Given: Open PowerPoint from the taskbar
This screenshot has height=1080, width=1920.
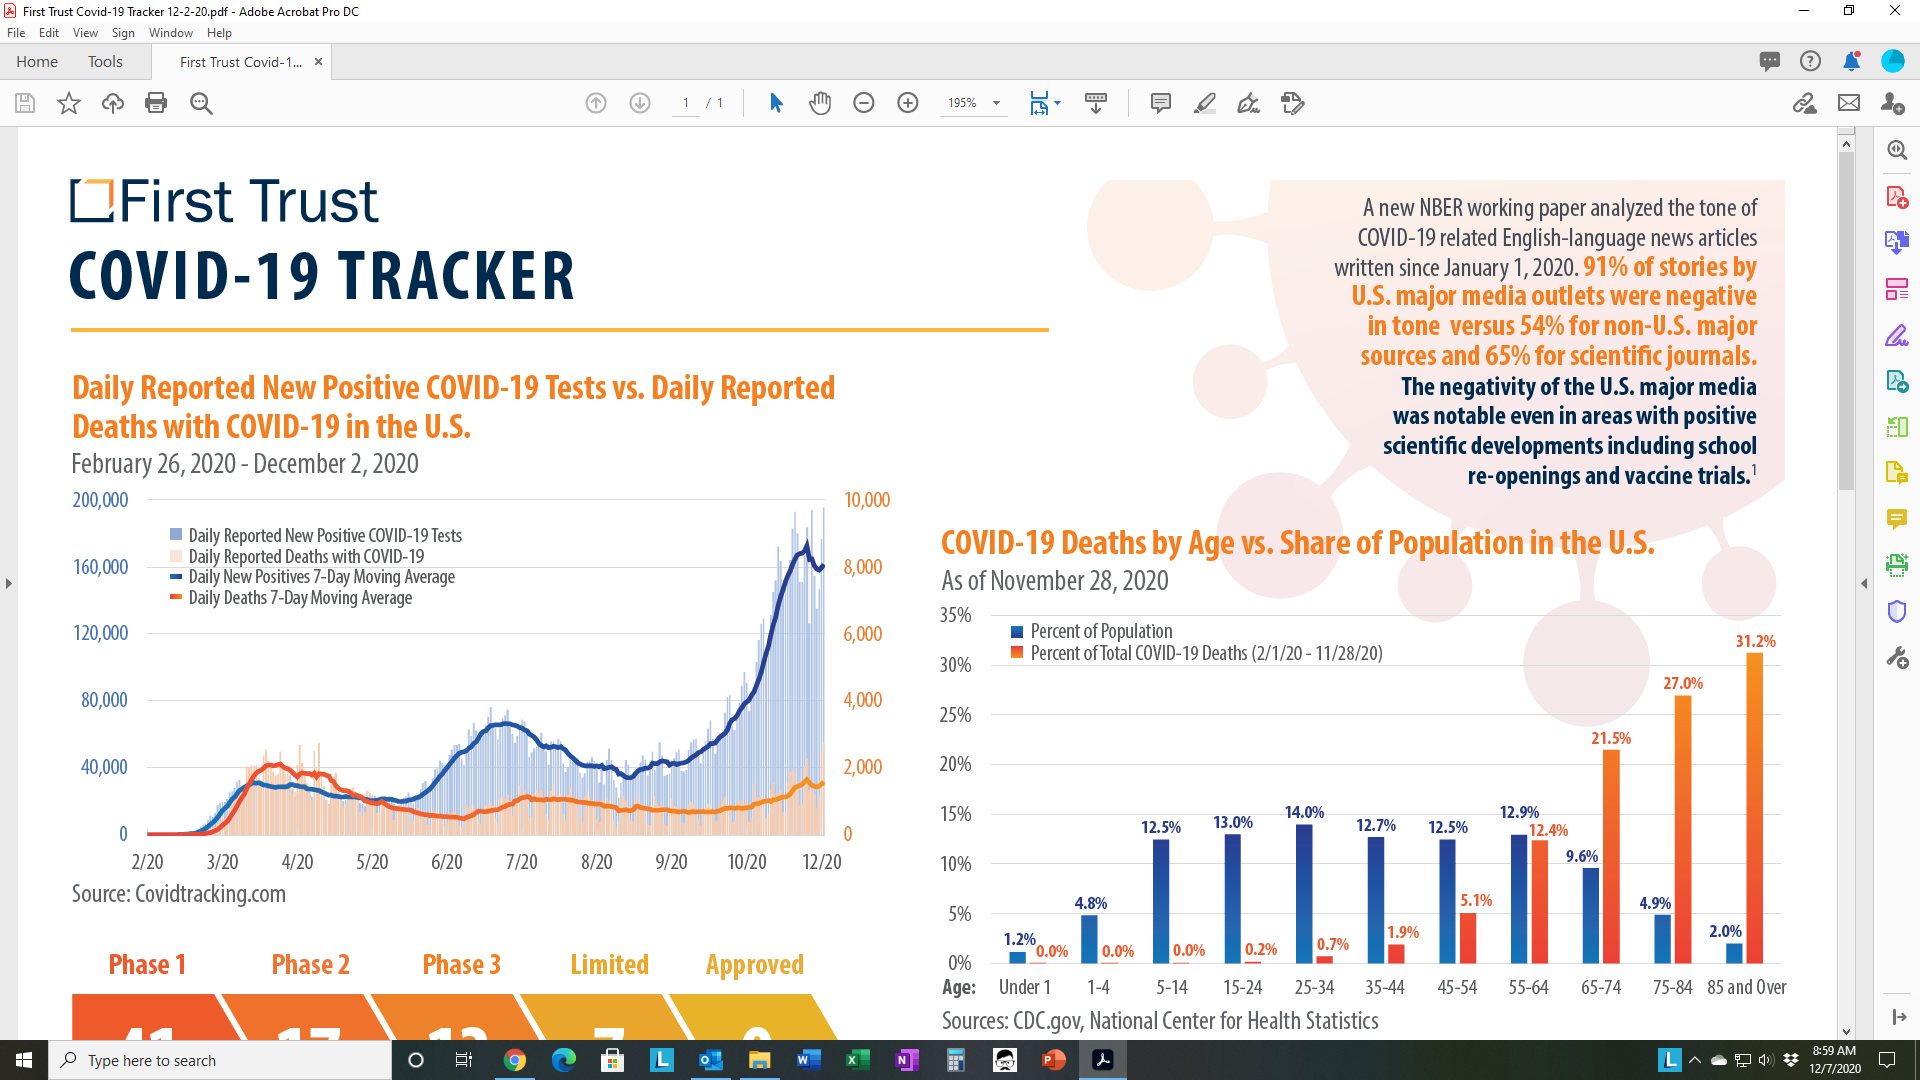Looking at the screenshot, I should pos(1054,1060).
